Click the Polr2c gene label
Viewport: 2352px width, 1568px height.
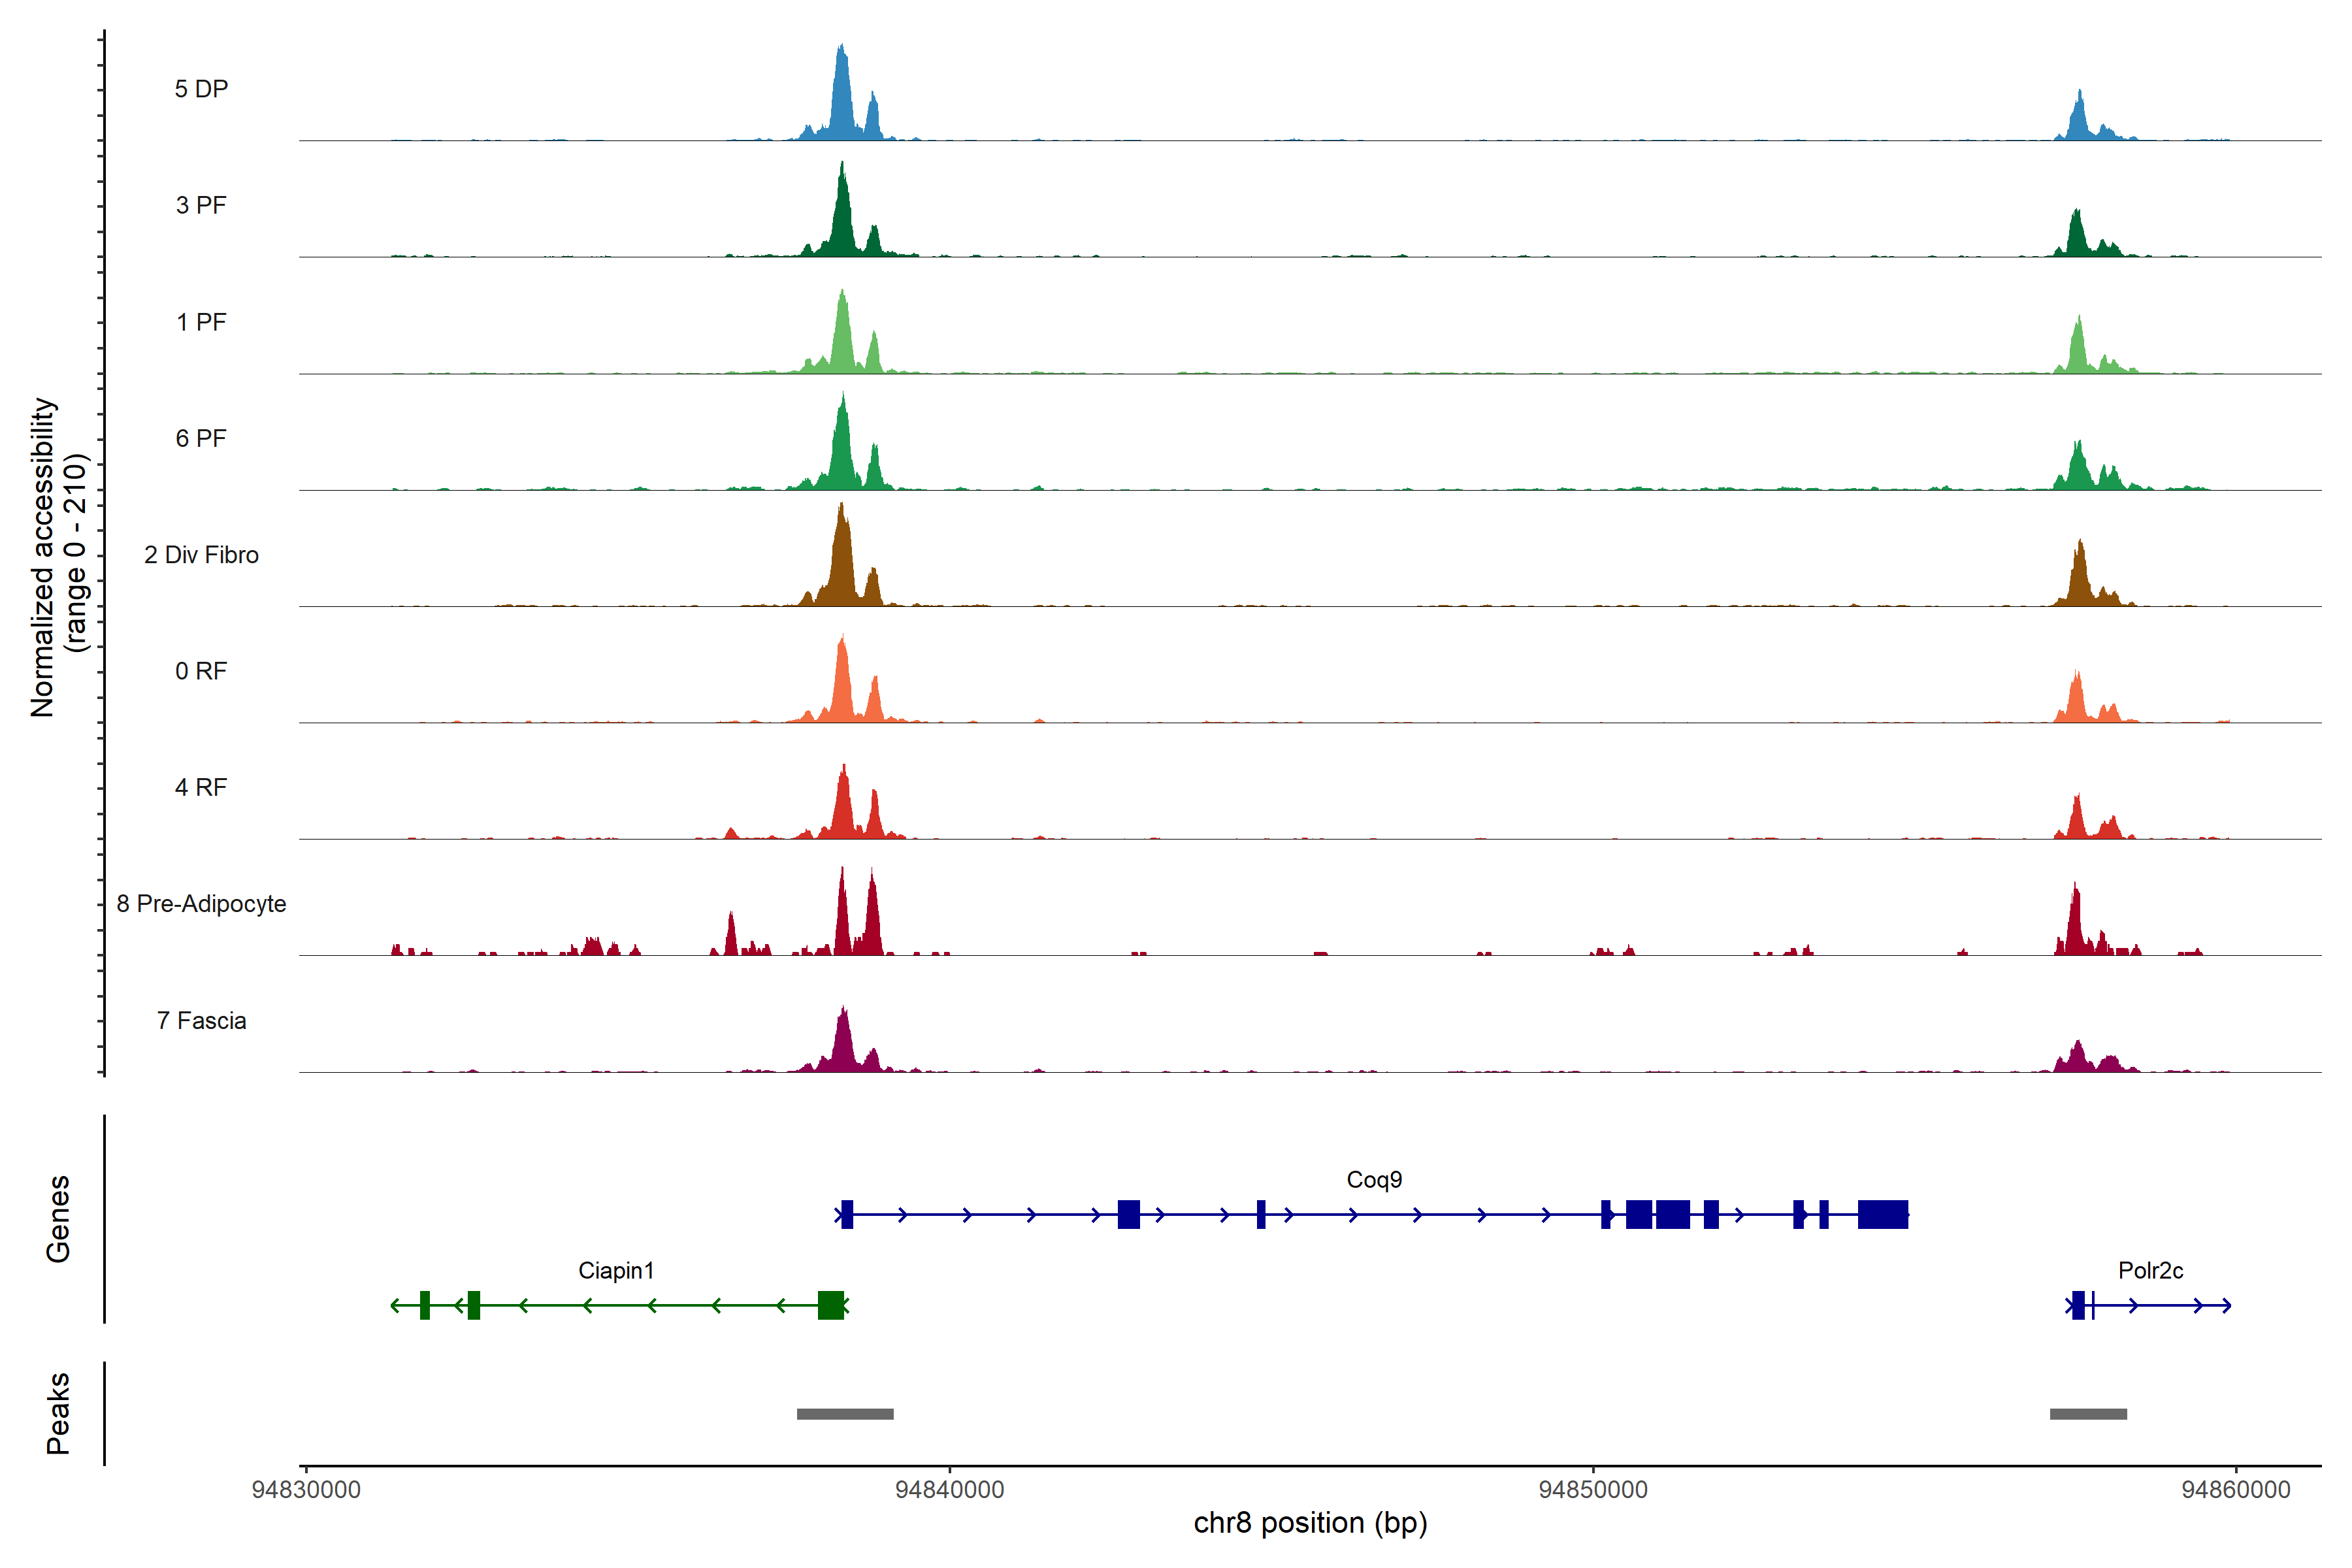pyautogui.click(x=2150, y=1271)
